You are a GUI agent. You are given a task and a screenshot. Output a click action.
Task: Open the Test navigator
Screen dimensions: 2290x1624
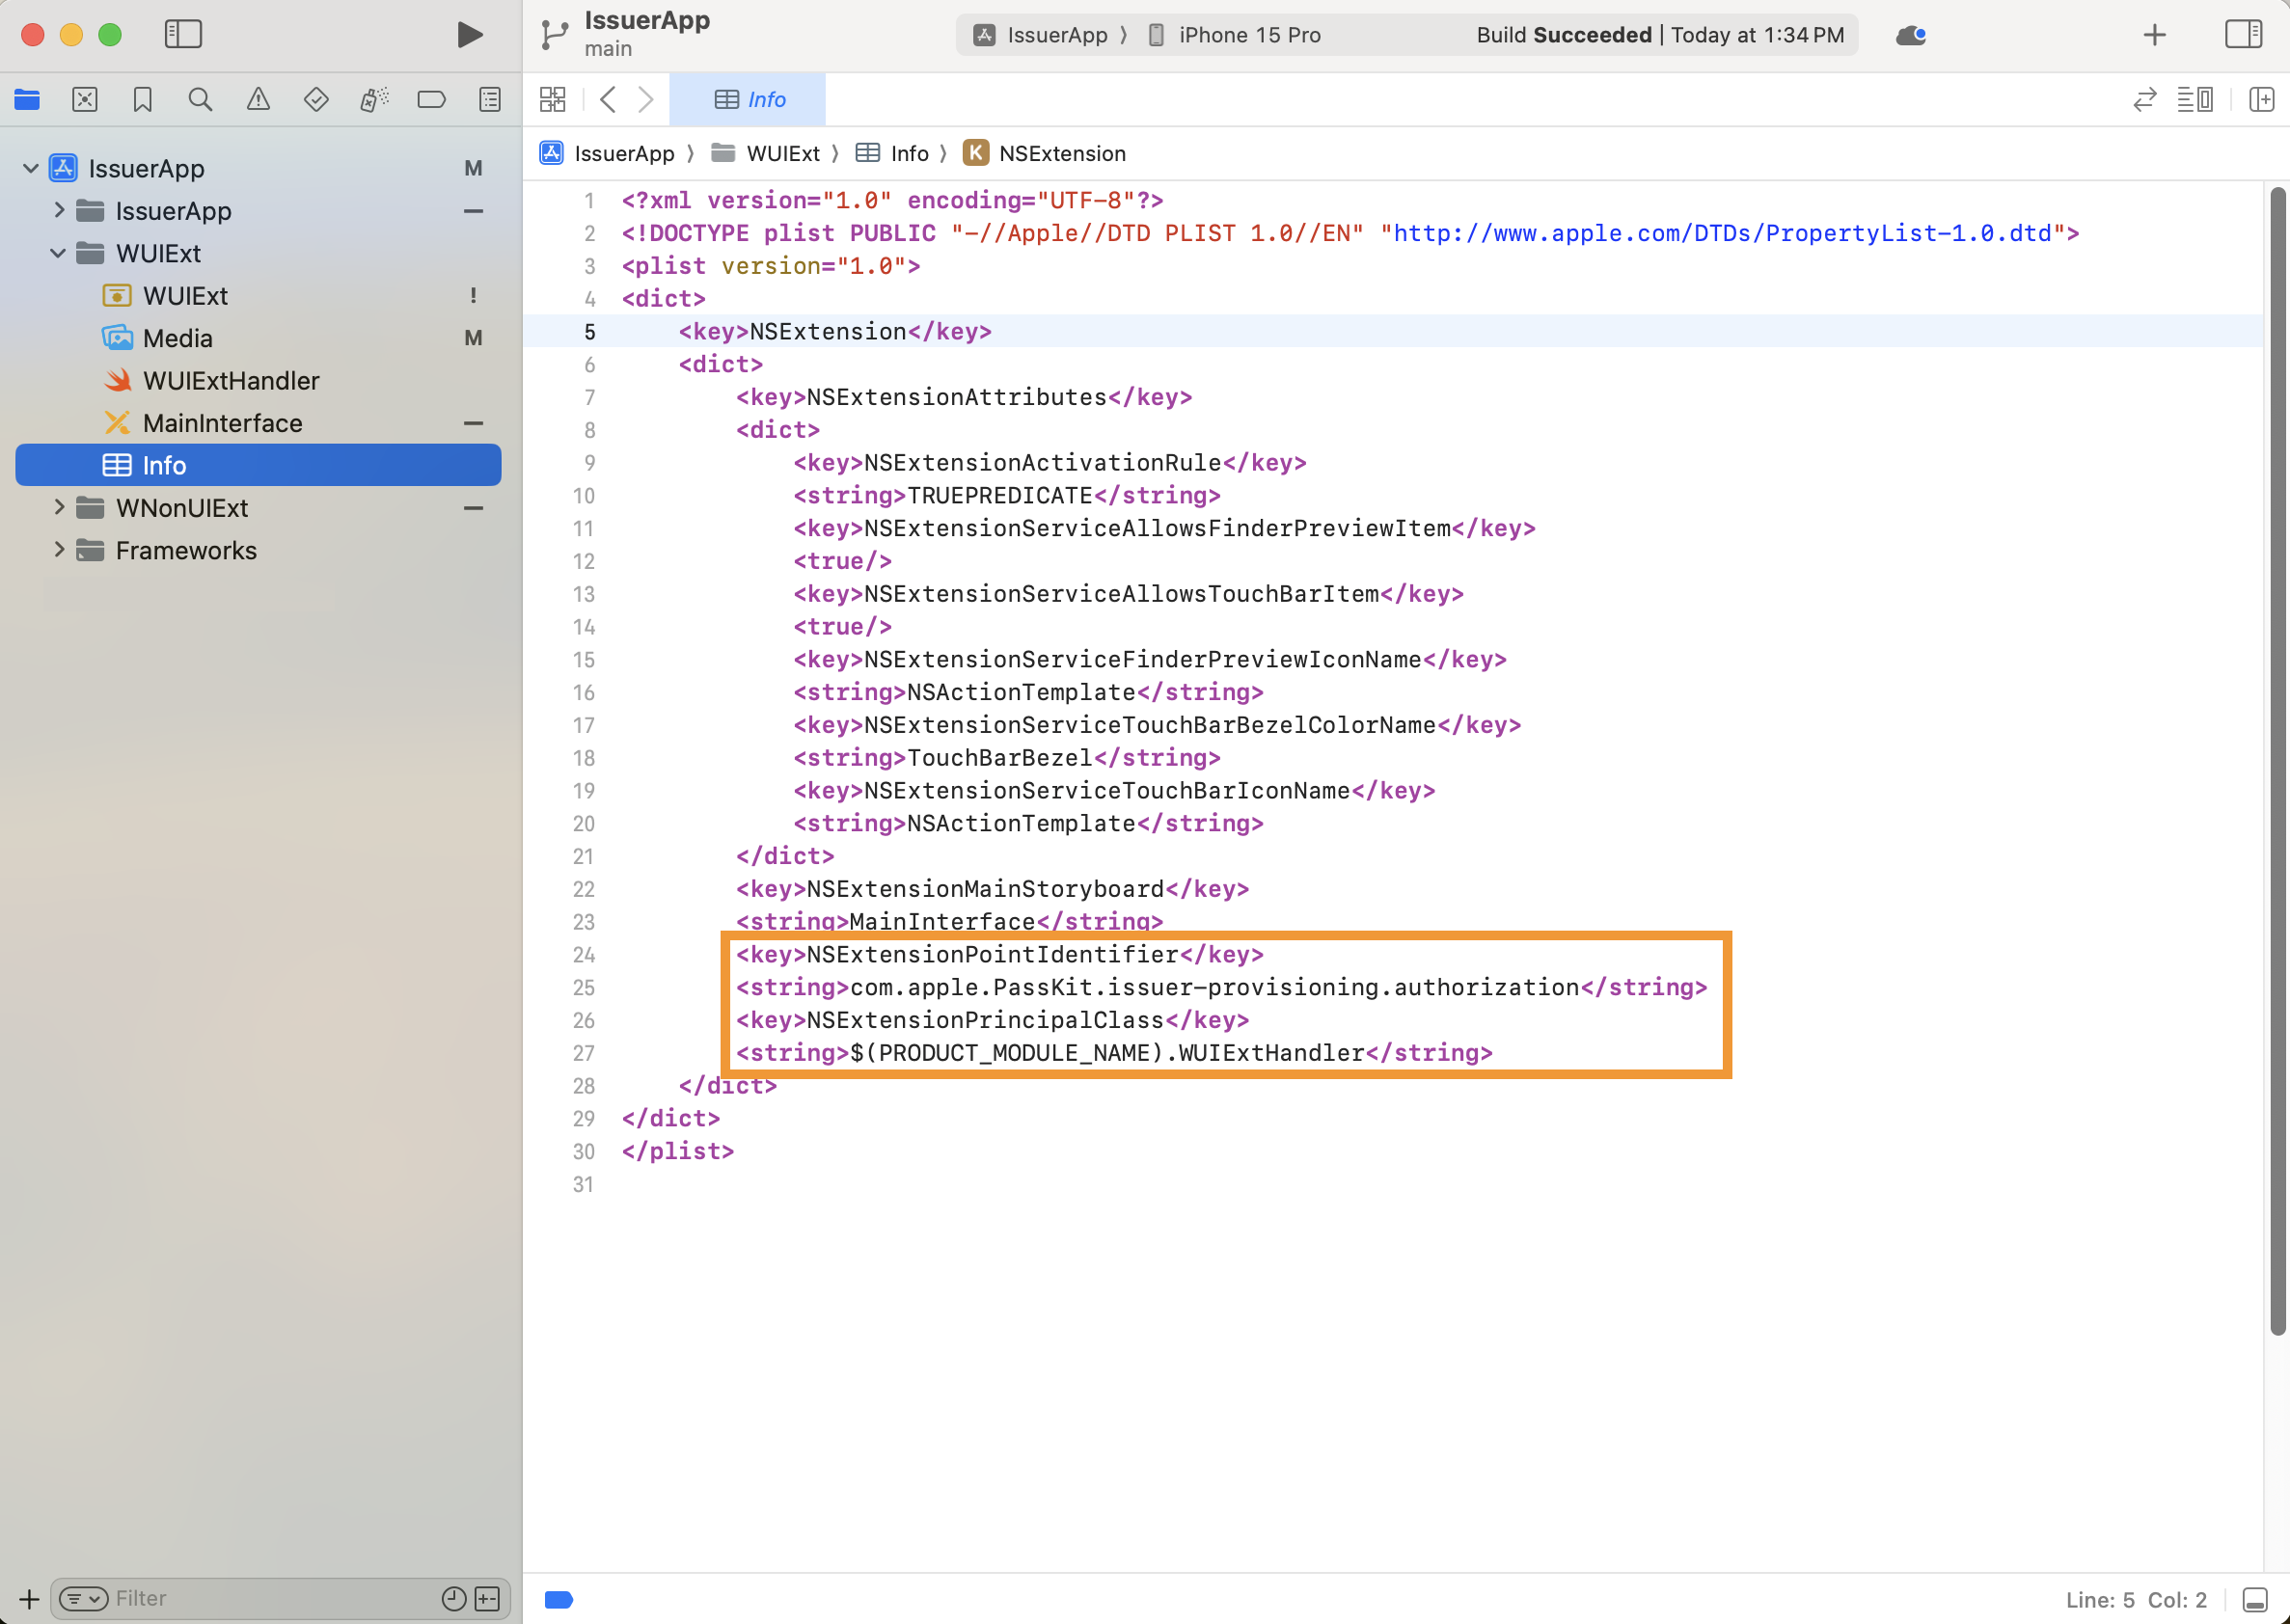(x=316, y=99)
